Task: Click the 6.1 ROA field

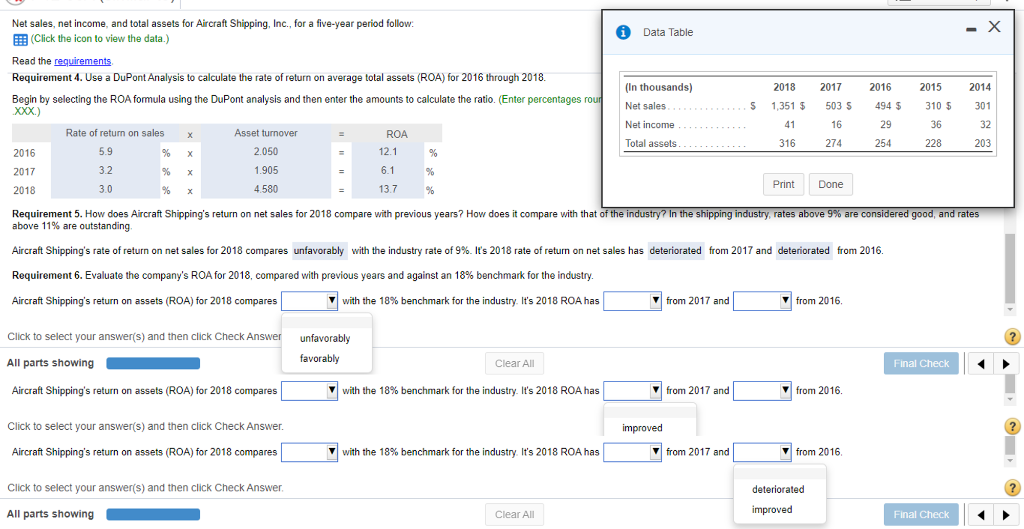Action: 389,172
